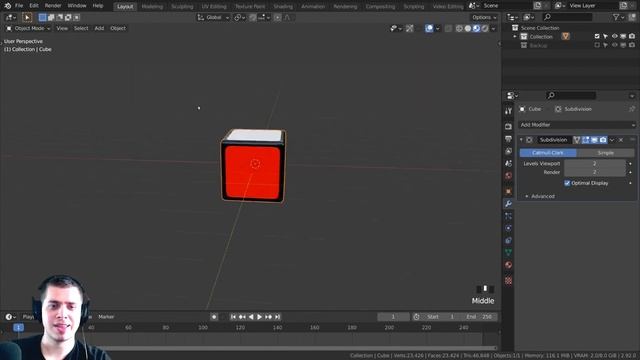The width and height of the screenshot is (640, 360).
Task: Click the Blender logo icon
Action: (7, 6)
